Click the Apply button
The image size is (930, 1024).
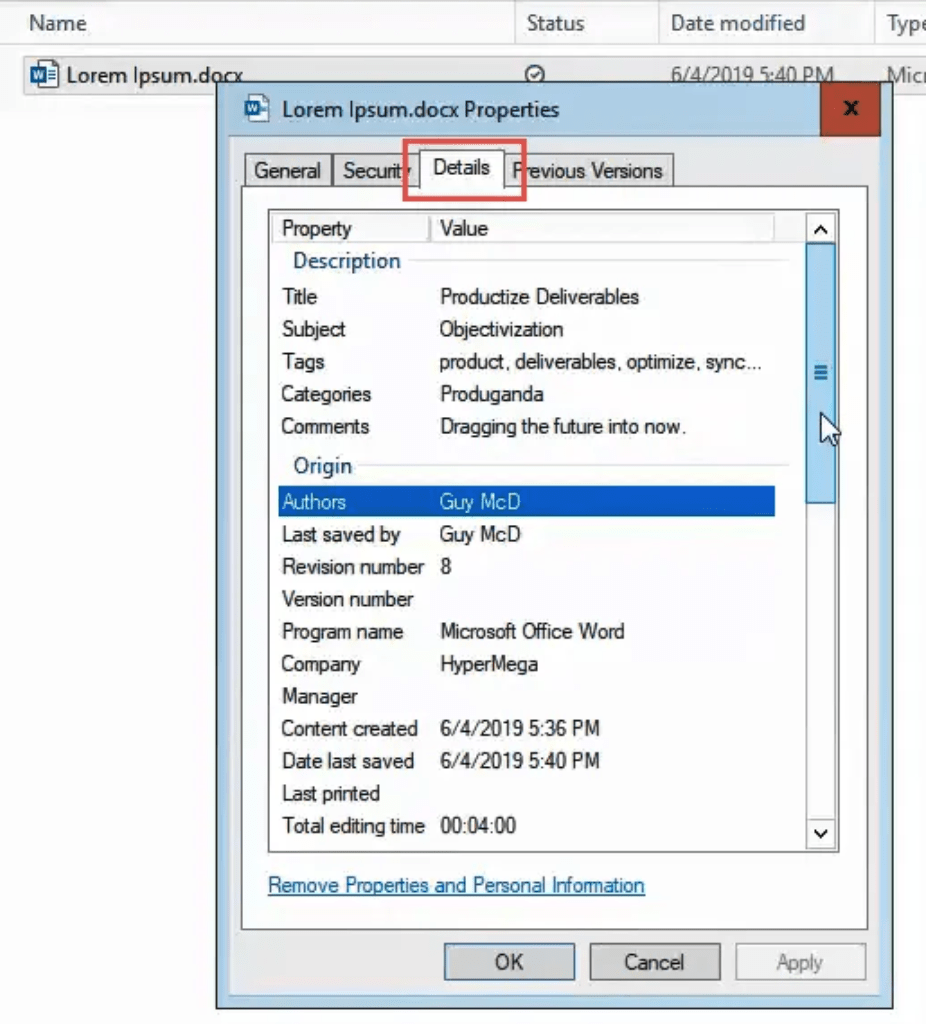point(800,961)
